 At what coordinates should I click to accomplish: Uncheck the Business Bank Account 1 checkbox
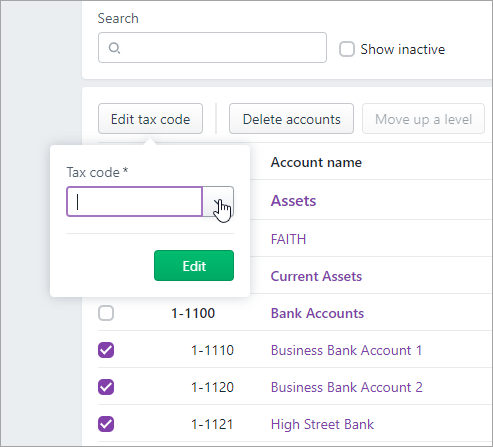pos(106,350)
